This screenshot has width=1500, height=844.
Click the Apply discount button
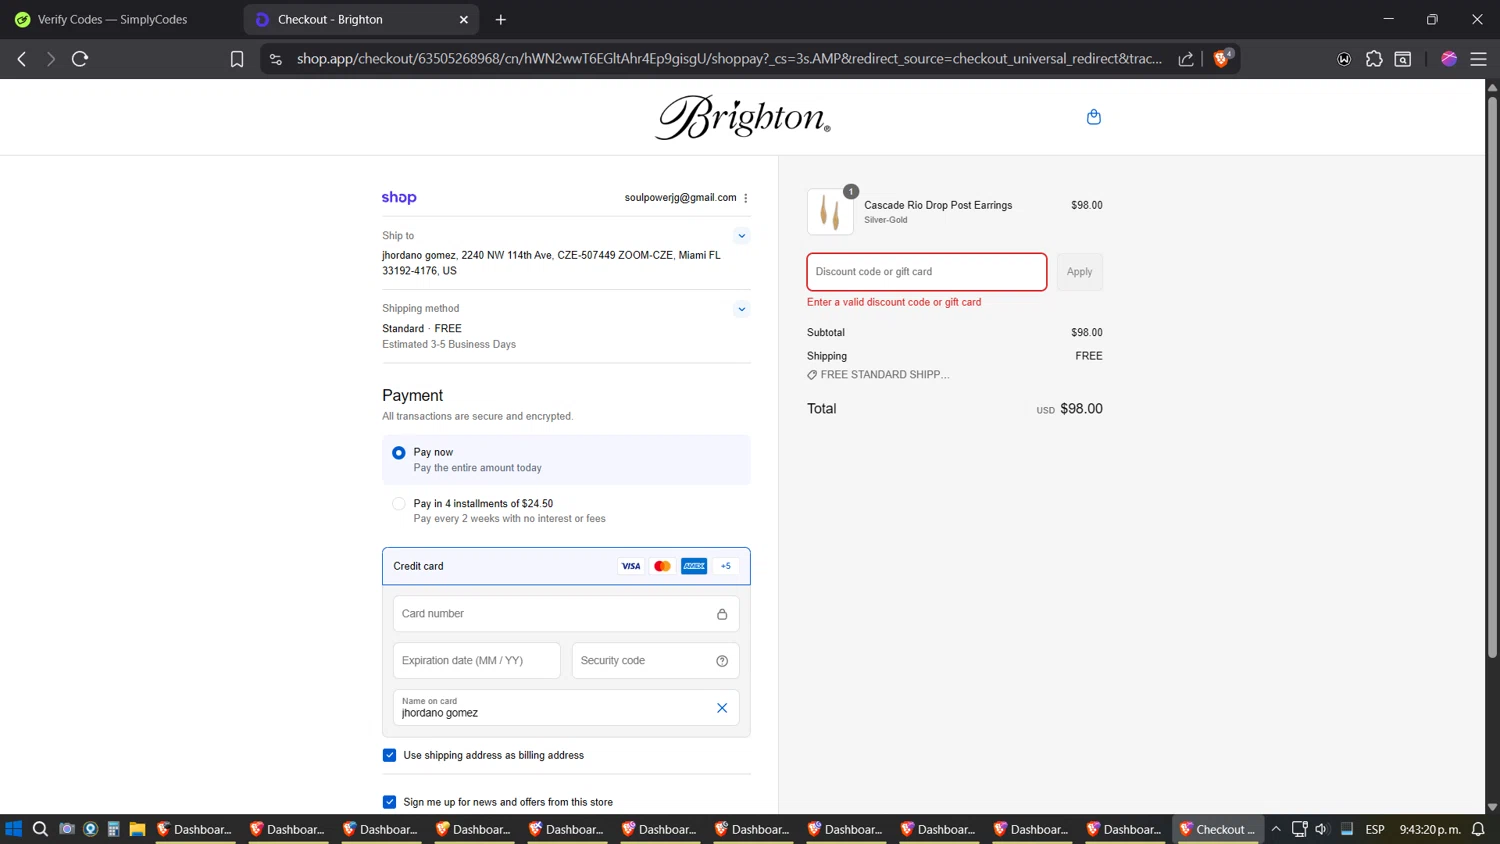pyautogui.click(x=1079, y=272)
